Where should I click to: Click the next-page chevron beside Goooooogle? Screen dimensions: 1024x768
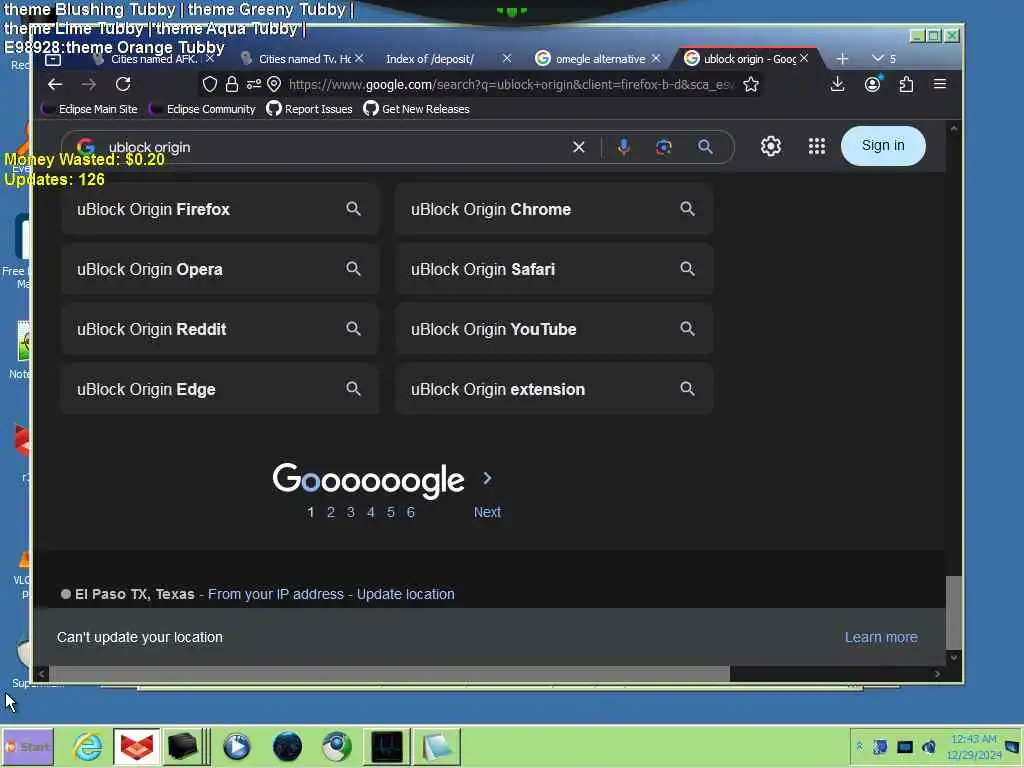[487, 479]
